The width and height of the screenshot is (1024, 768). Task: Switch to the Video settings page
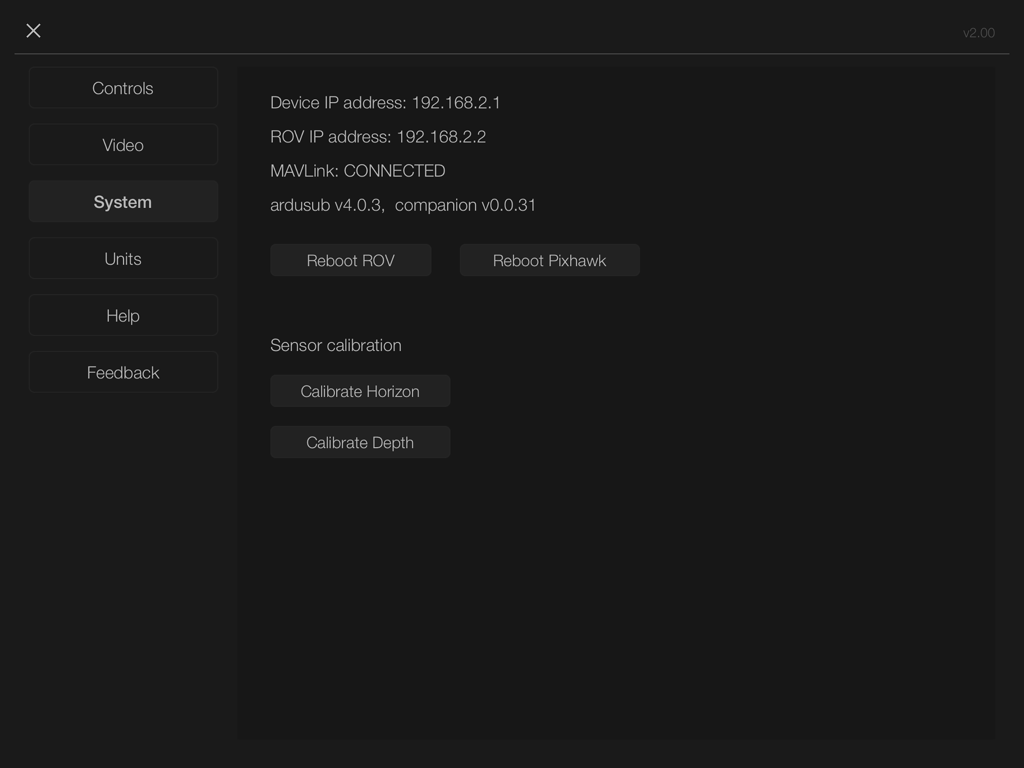coord(123,144)
